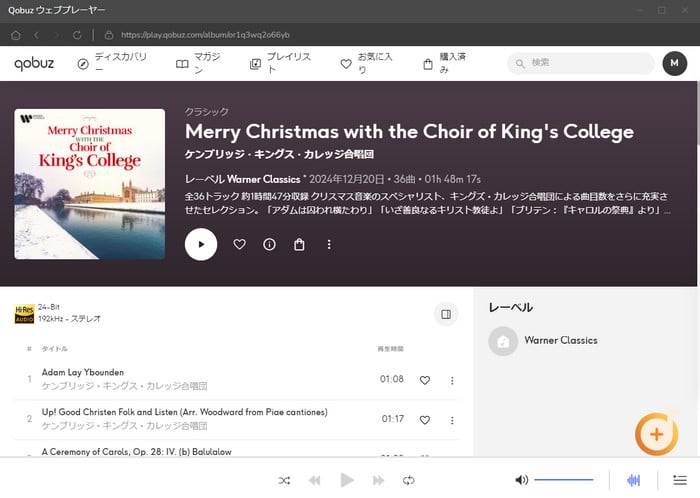Play A Ceremony of Carols Balulalow track
The width and height of the screenshot is (700, 498).
137,451
